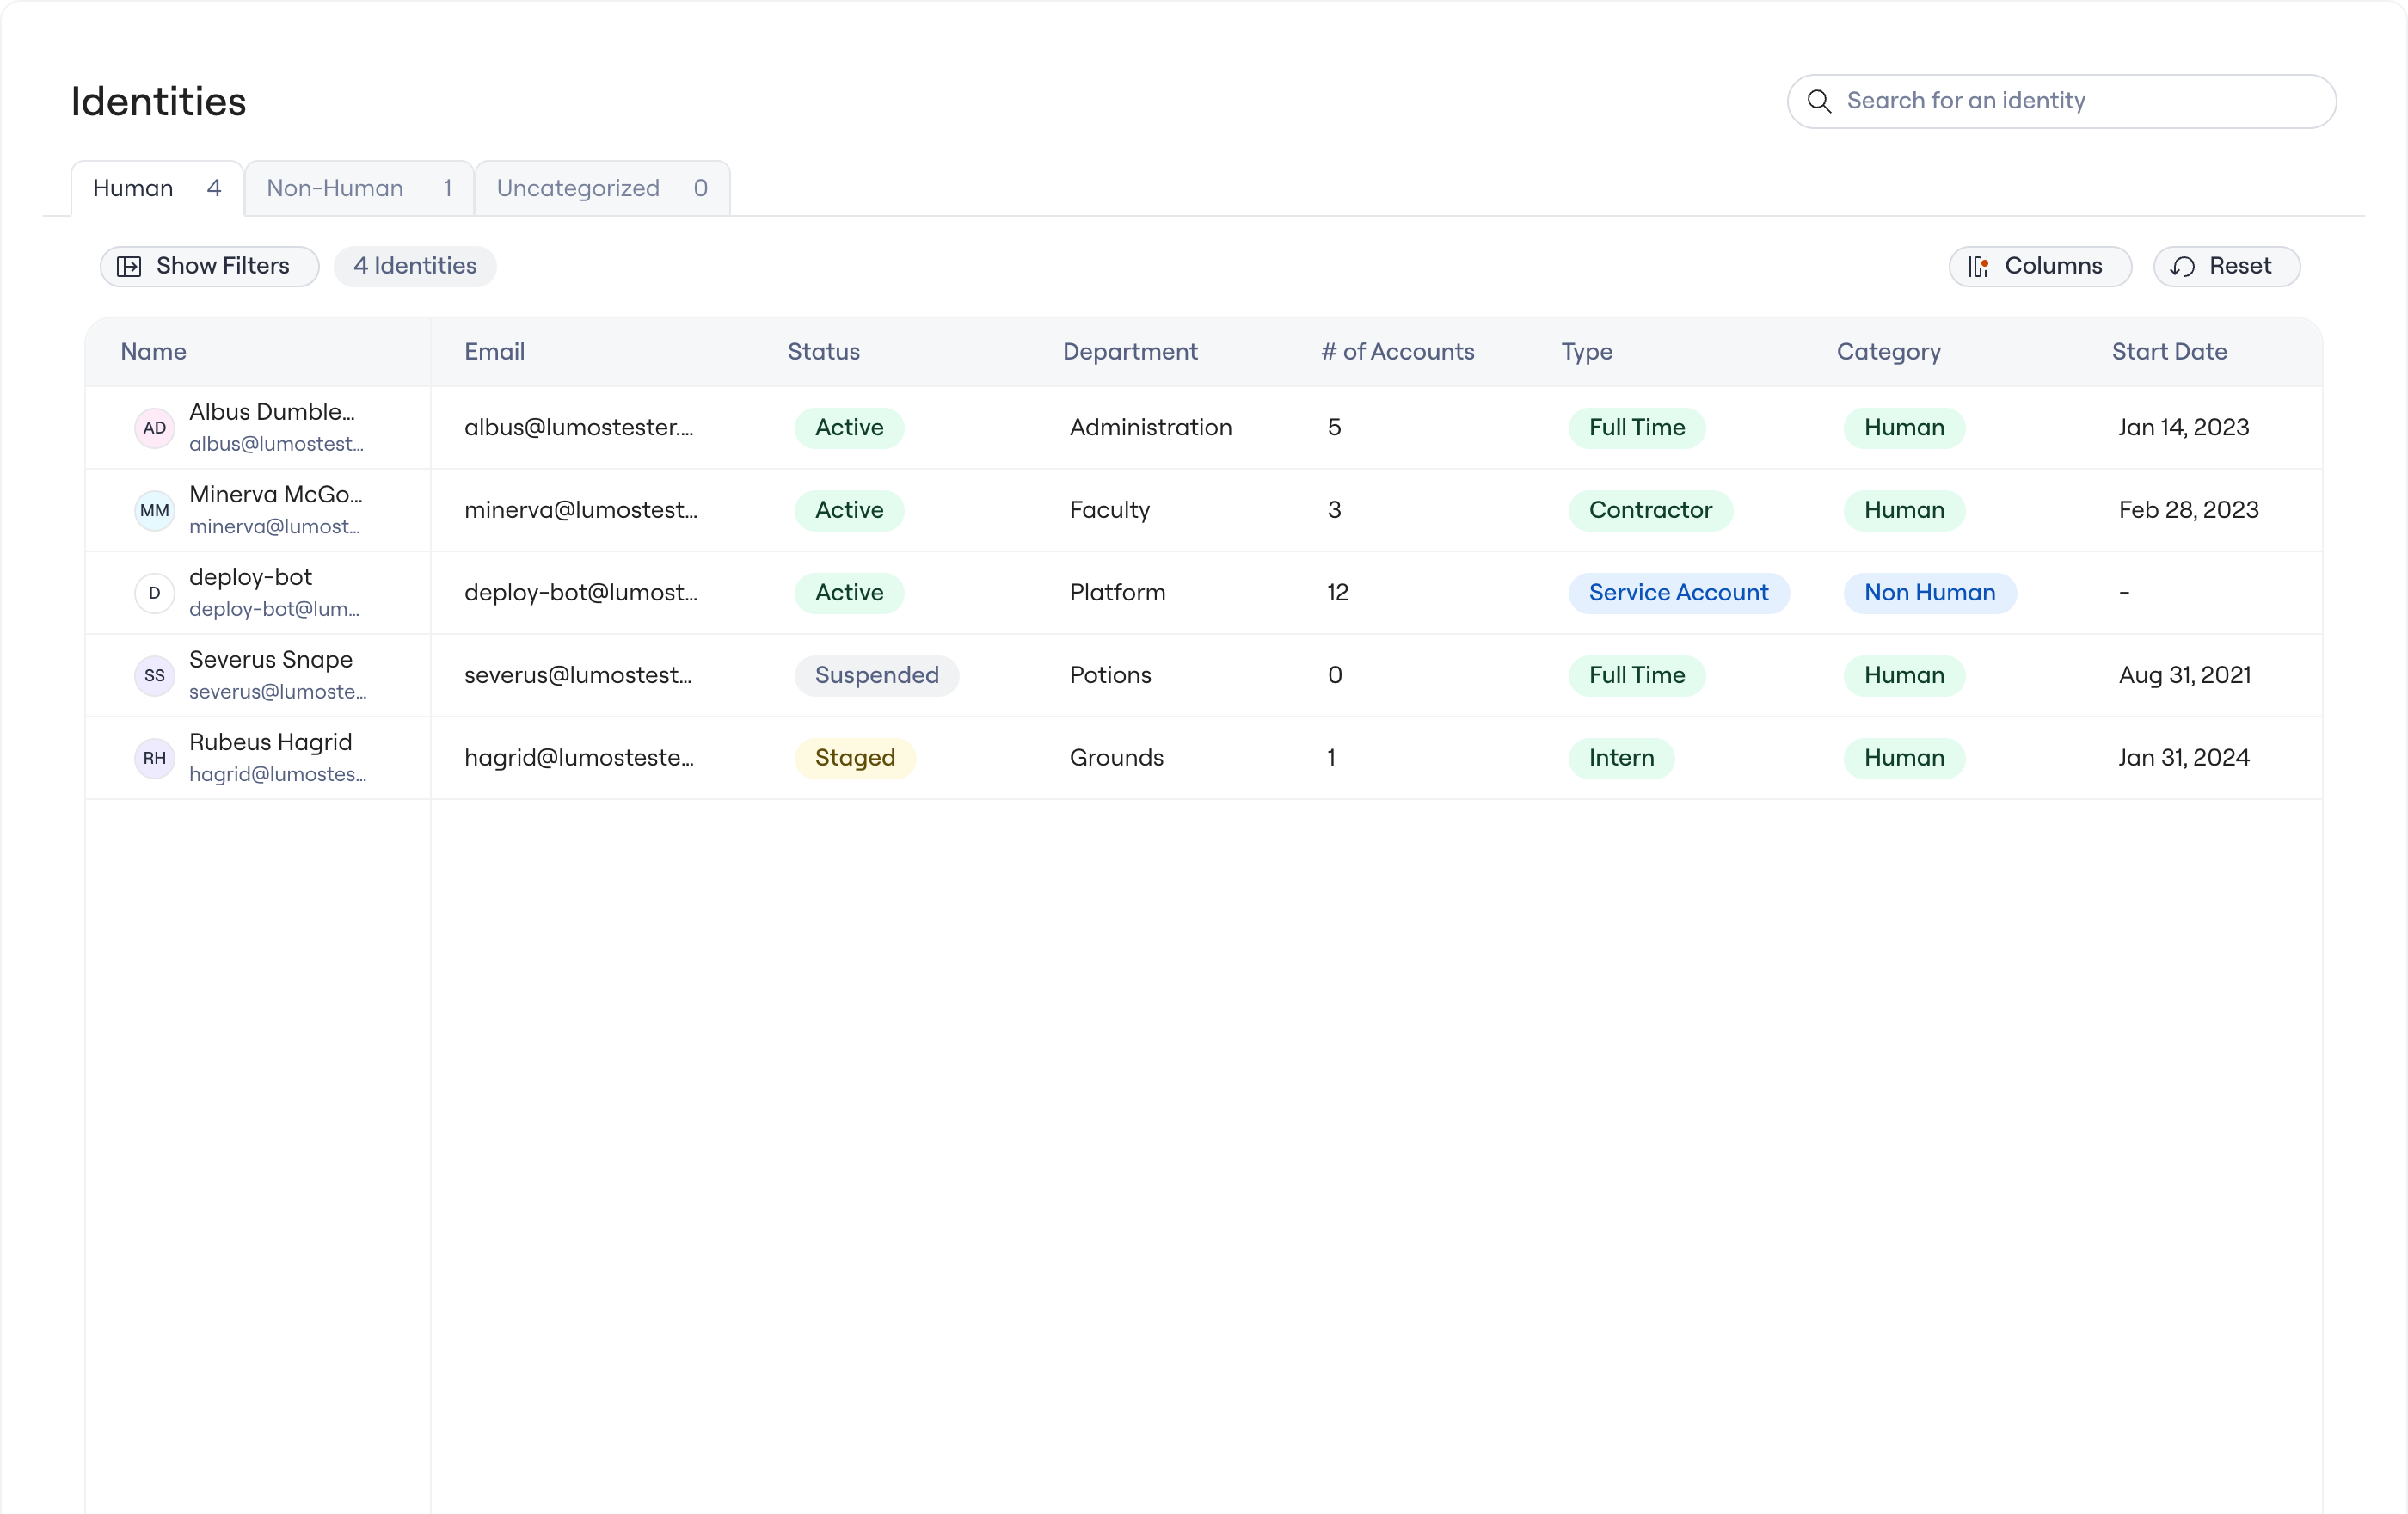Click the Jan 14, 2023 start date
The width and height of the screenshot is (2408, 1514).
point(2183,428)
